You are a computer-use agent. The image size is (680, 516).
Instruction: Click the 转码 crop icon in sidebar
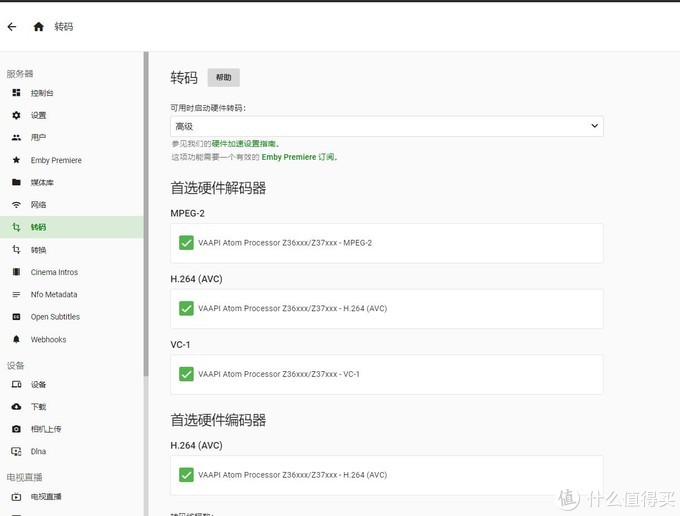(16, 227)
